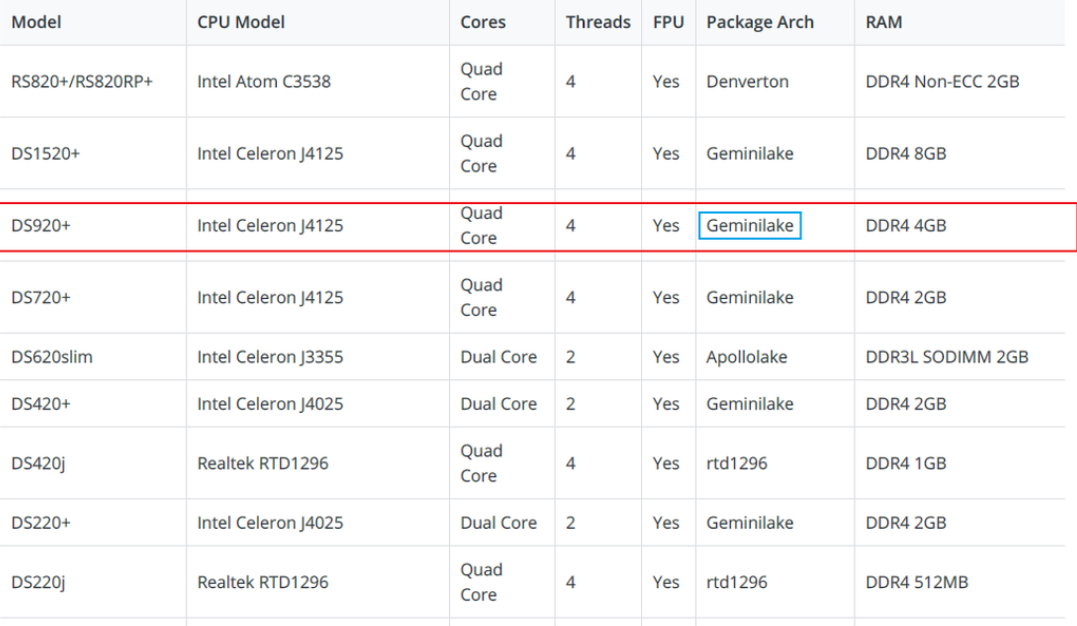Click the Intel Atom C3538 cell
The height and width of the screenshot is (626, 1077).
pos(263,82)
